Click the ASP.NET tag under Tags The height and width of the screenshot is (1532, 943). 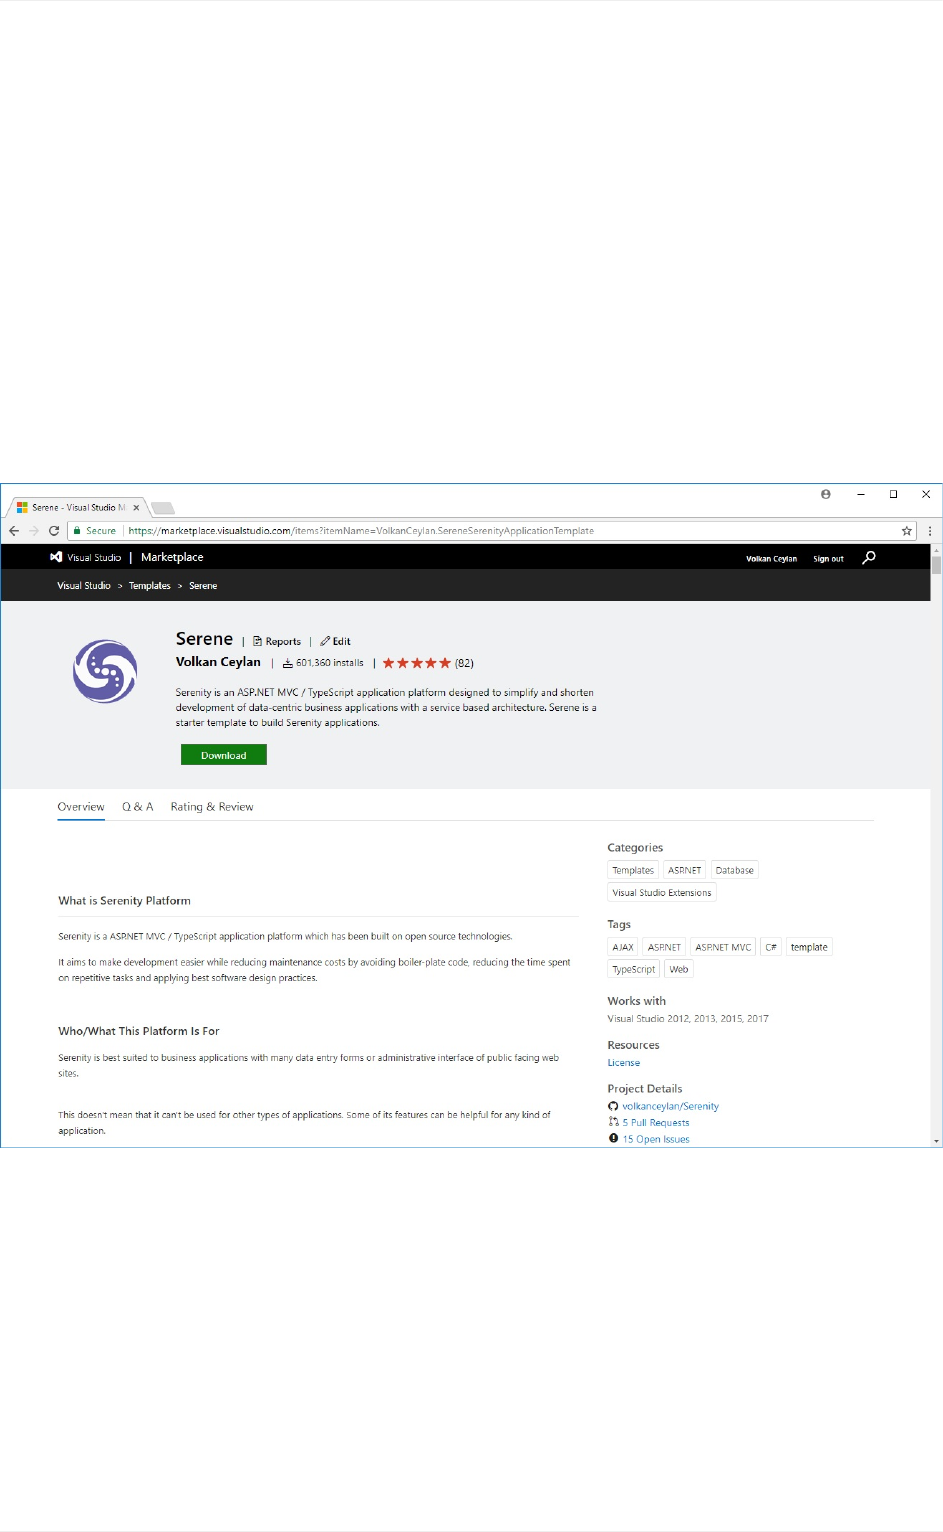pos(664,947)
